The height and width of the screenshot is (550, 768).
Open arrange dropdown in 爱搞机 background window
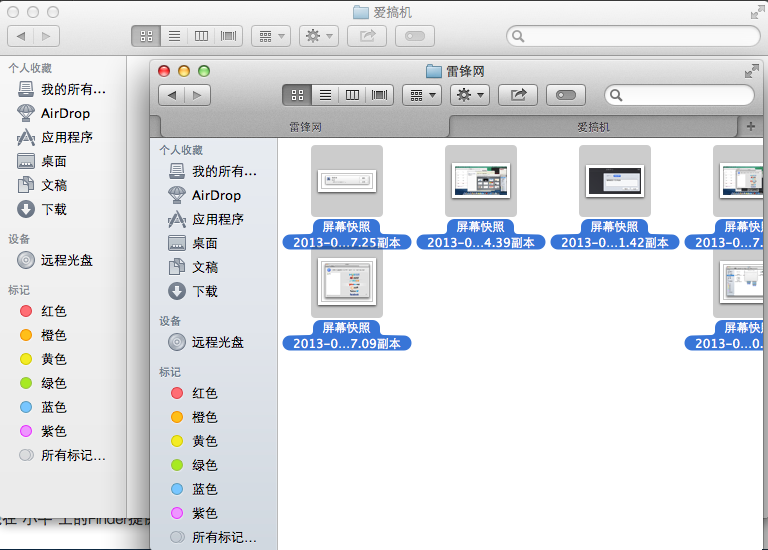point(271,36)
